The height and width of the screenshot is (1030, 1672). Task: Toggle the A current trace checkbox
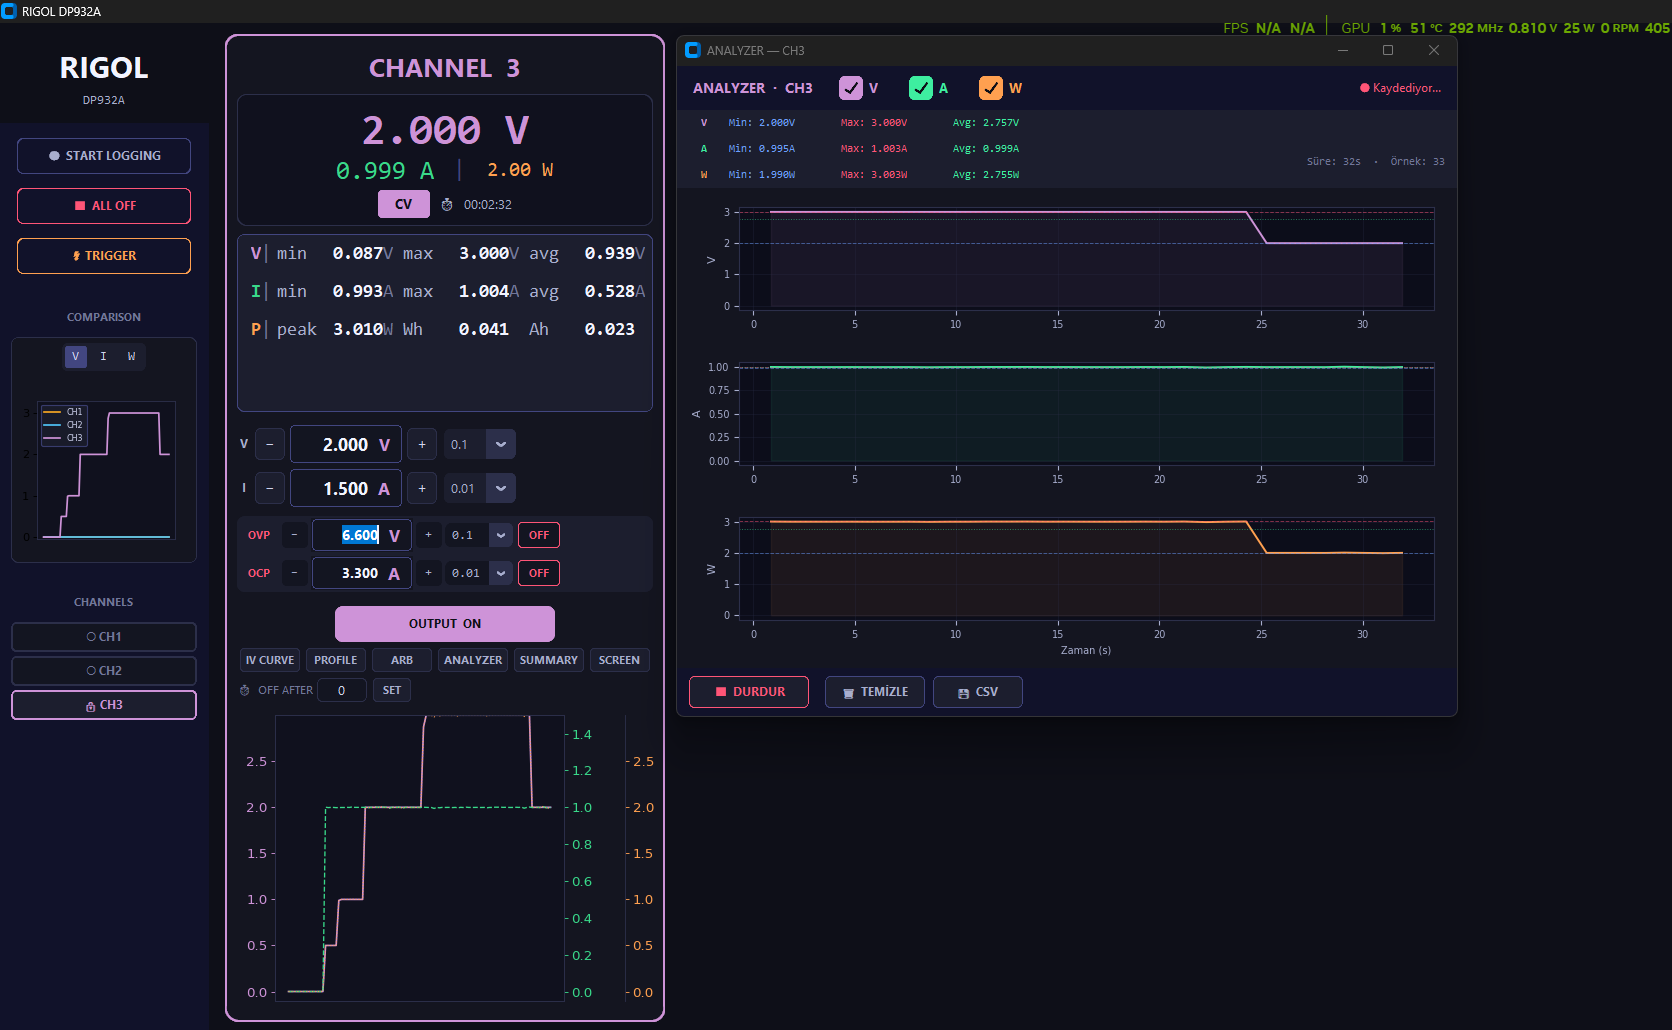920,88
